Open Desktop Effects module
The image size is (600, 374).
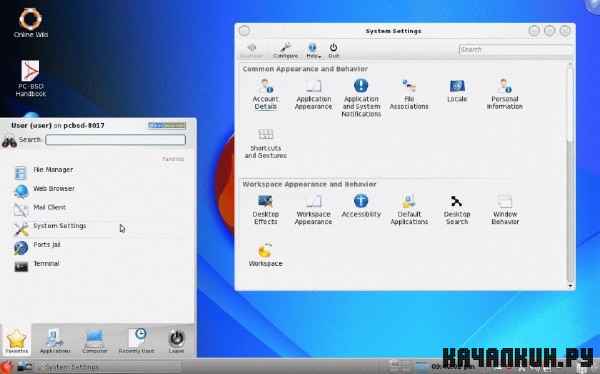tap(266, 209)
